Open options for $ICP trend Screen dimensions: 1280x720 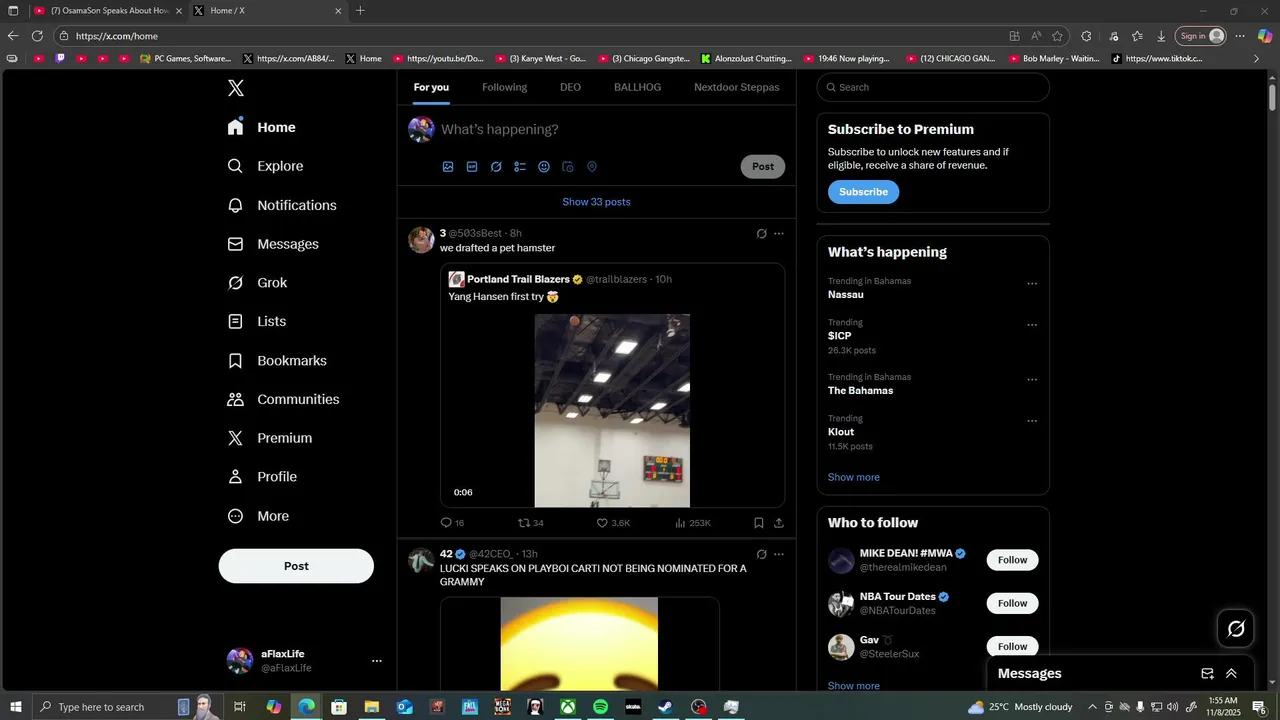pyautogui.click(x=1032, y=325)
